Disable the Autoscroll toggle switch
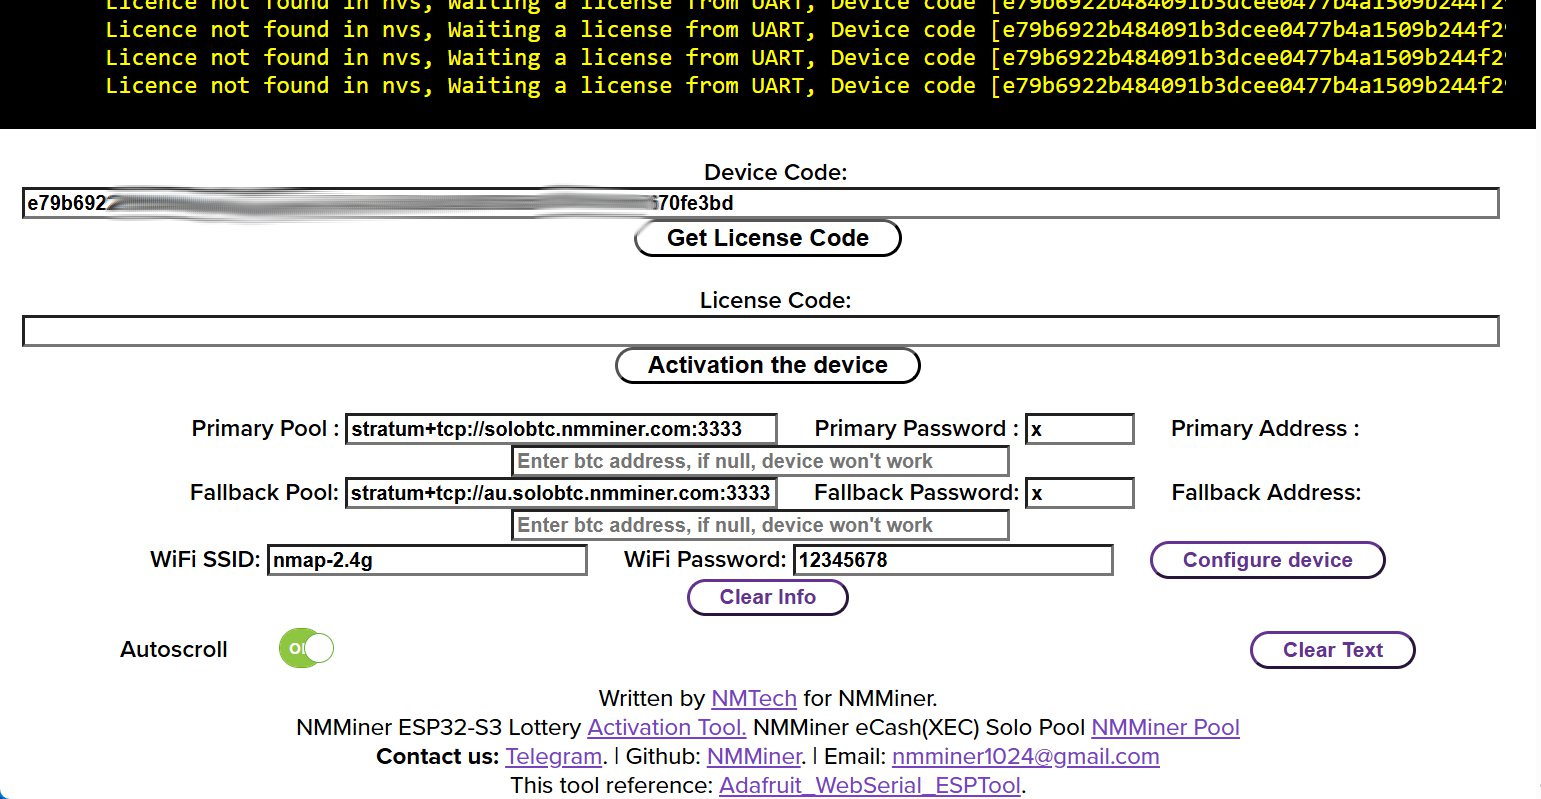The image size is (1541, 799). click(306, 649)
